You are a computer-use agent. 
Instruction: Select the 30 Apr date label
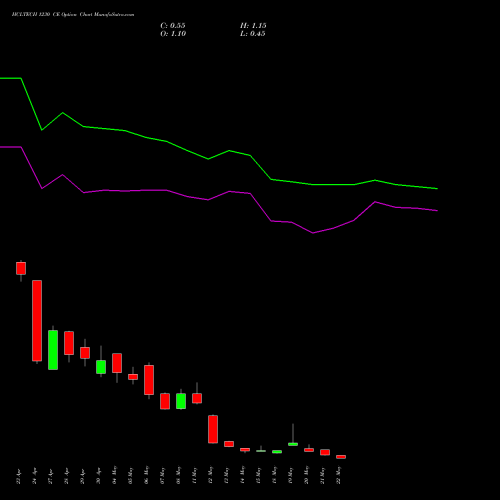(x=99, y=476)
